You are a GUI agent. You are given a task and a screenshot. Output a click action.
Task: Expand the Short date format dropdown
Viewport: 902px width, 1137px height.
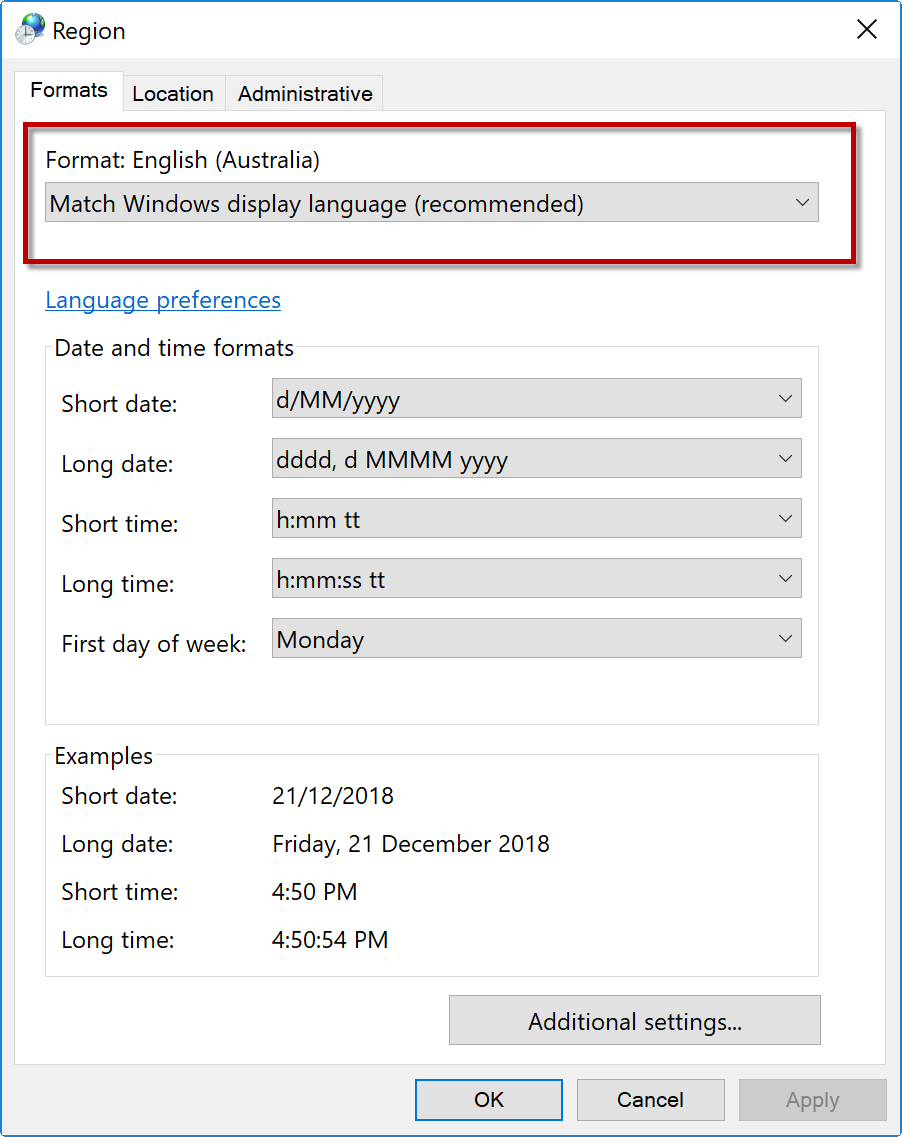tap(536, 400)
